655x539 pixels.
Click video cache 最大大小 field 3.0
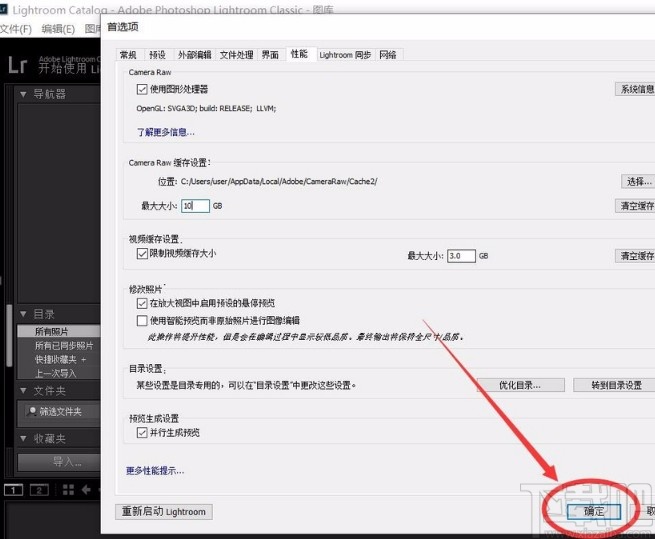tap(461, 256)
